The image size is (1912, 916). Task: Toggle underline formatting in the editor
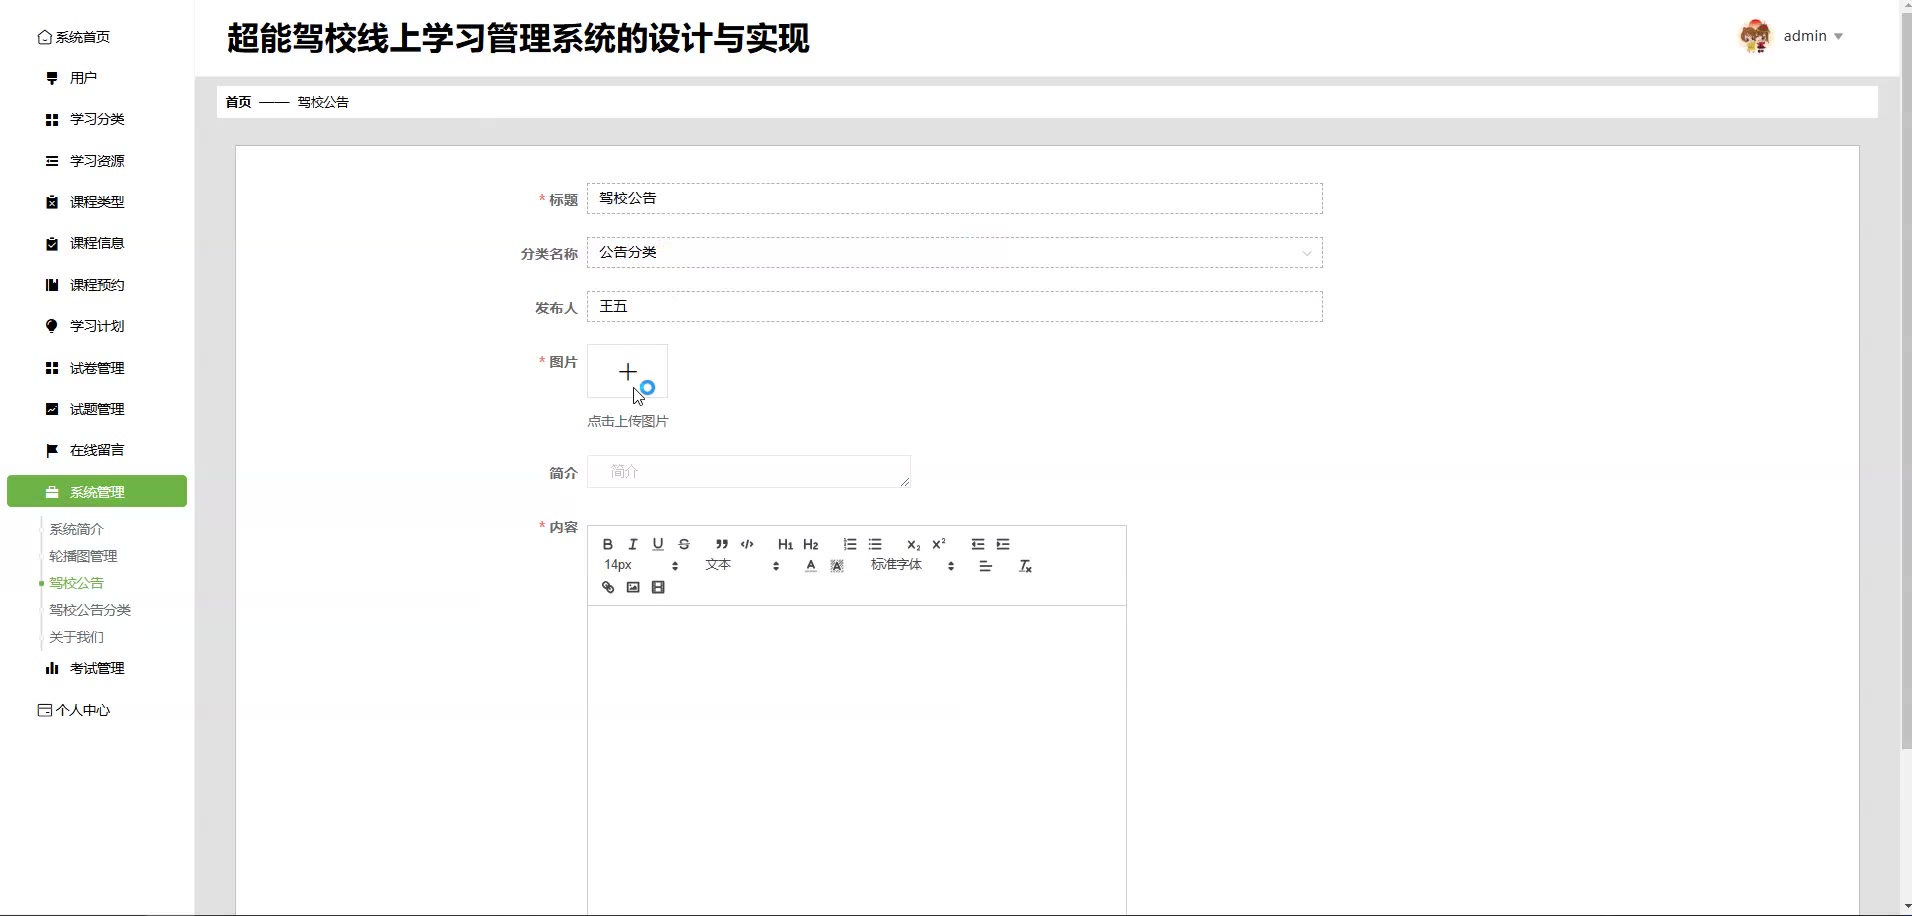[x=658, y=544]
